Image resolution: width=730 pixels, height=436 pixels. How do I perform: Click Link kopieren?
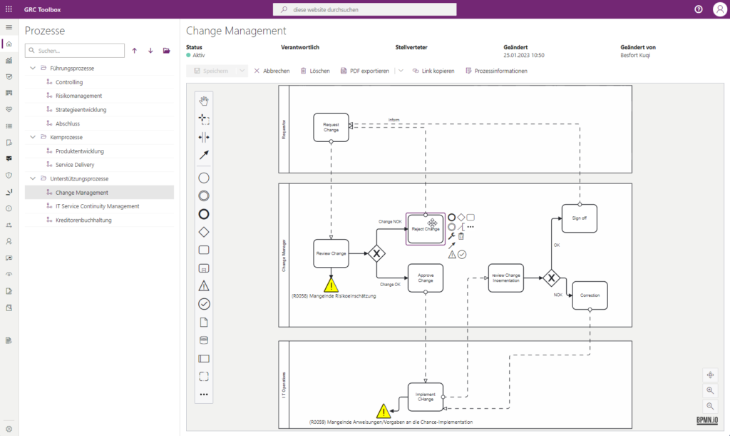433,71
